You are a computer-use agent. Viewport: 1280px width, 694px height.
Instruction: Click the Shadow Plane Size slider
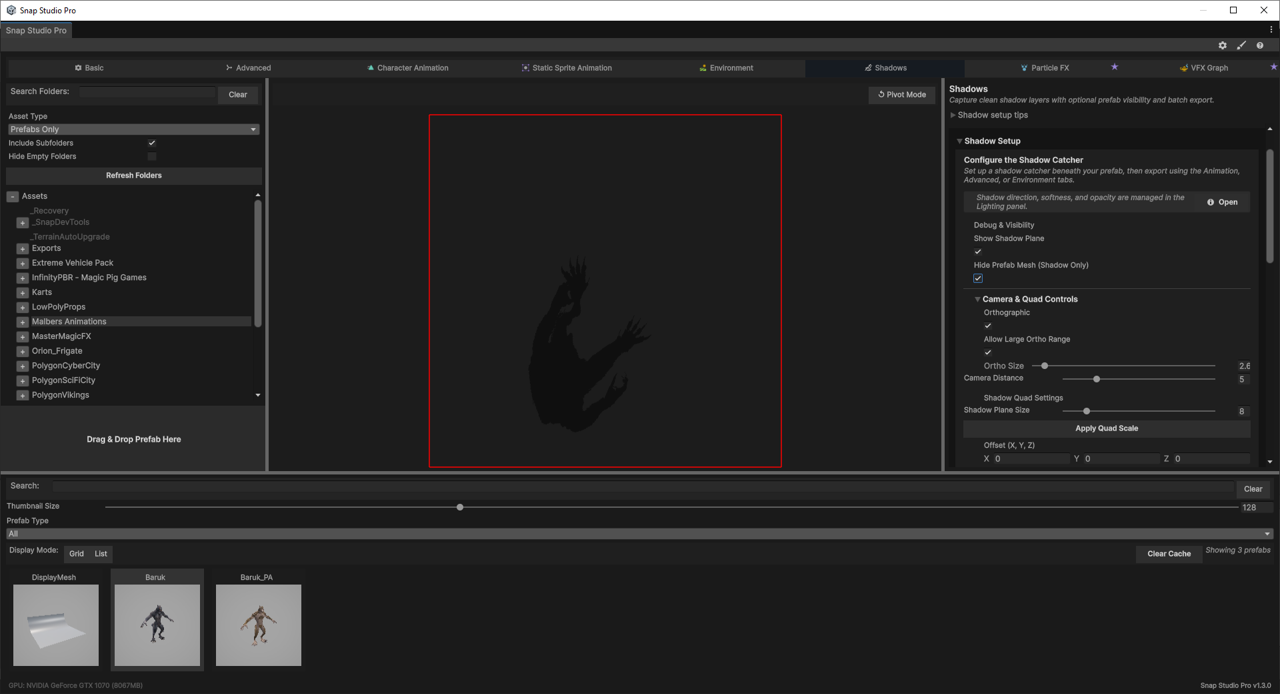pyautogui.click(x=1138, y=411)
